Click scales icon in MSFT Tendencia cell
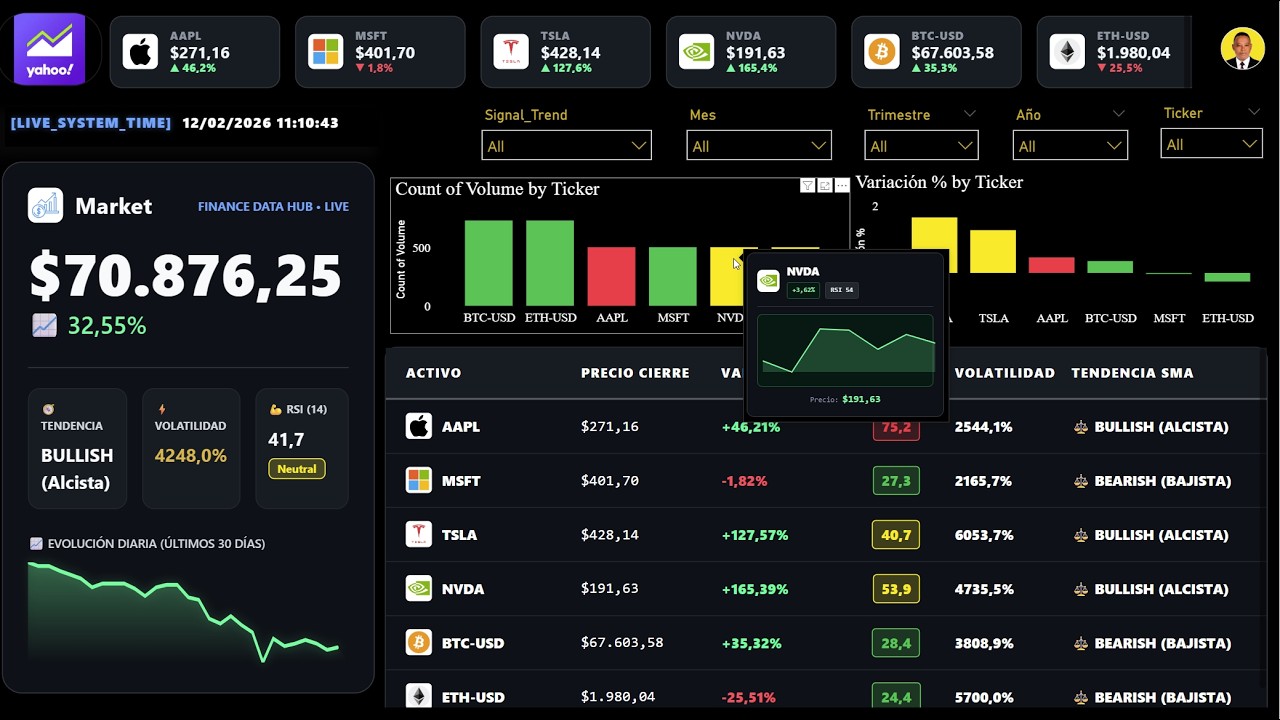This screenshot has height=720, width=1280. [1080, 481]
